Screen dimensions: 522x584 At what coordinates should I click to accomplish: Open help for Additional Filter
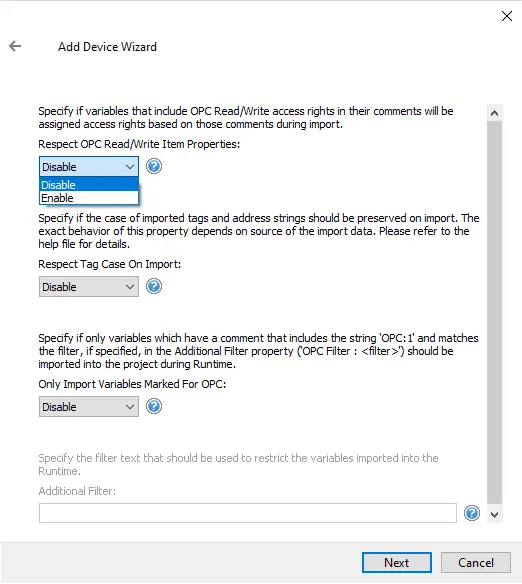pyautogui.click(x=472, y=513)
